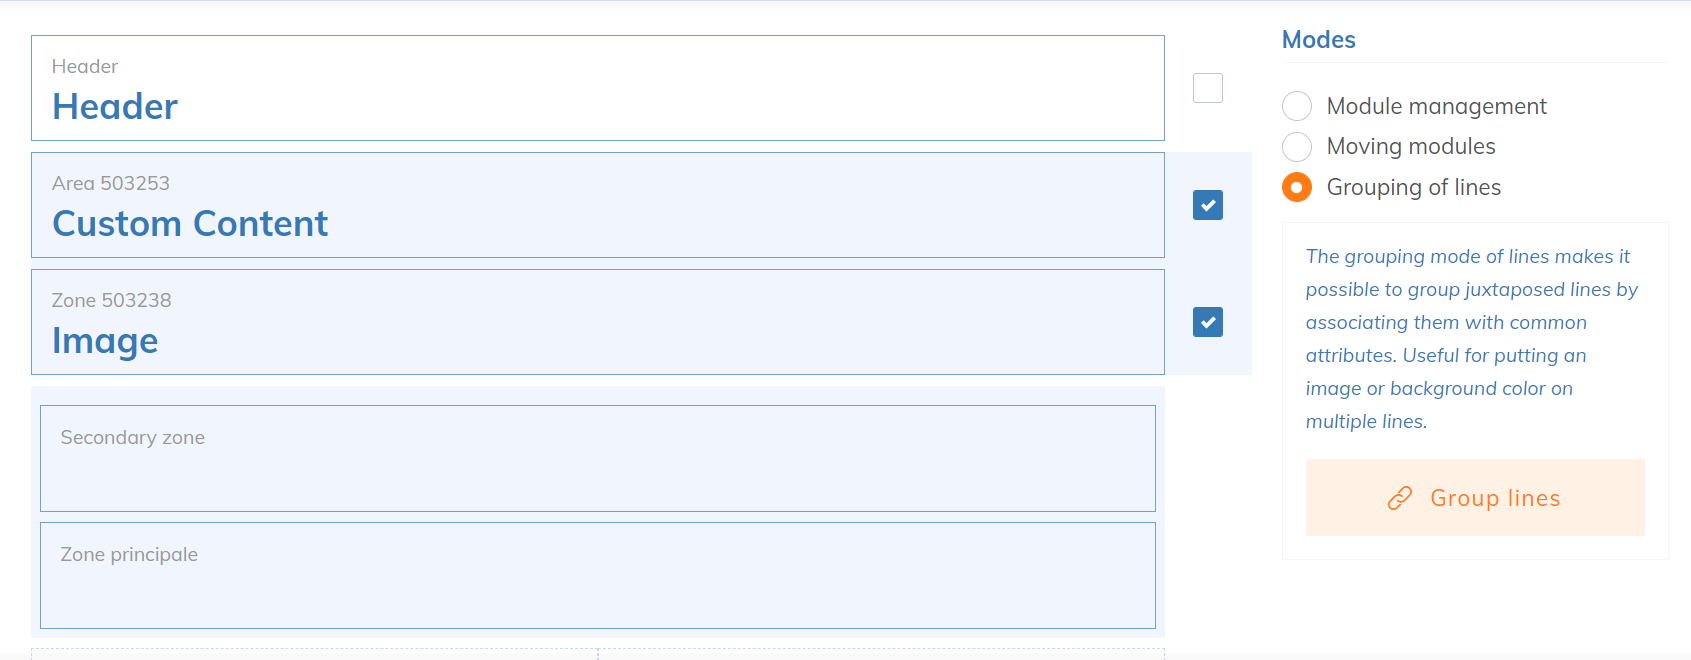
Task: Select the Secondary zone box
Action: coord(597,458)
